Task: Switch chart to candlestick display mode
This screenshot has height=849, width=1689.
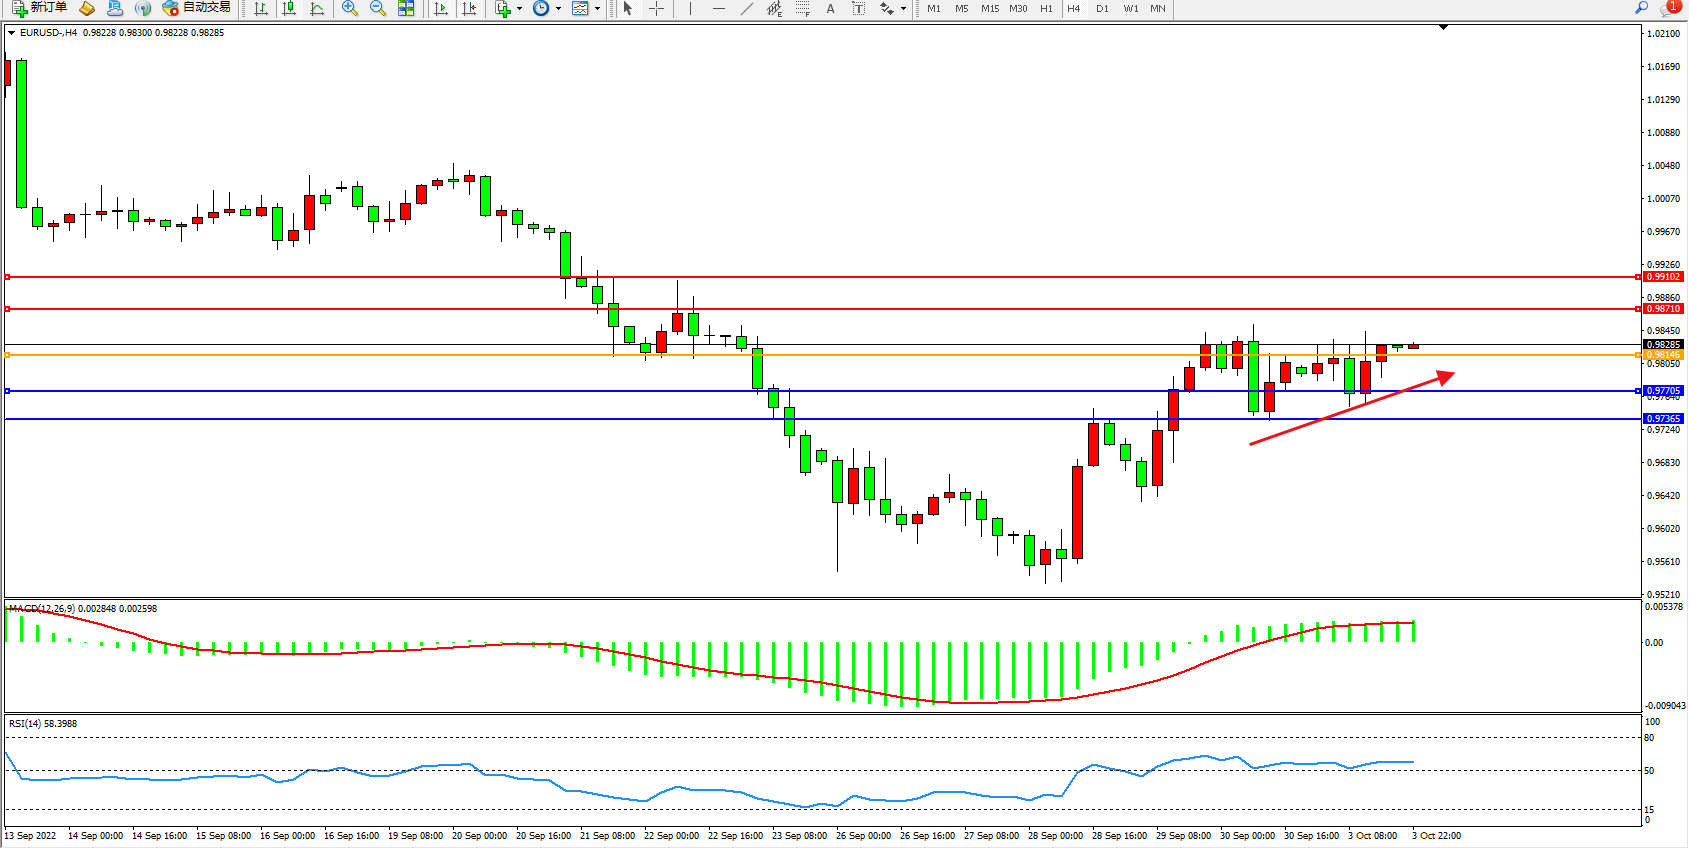Action: (289, 8)
